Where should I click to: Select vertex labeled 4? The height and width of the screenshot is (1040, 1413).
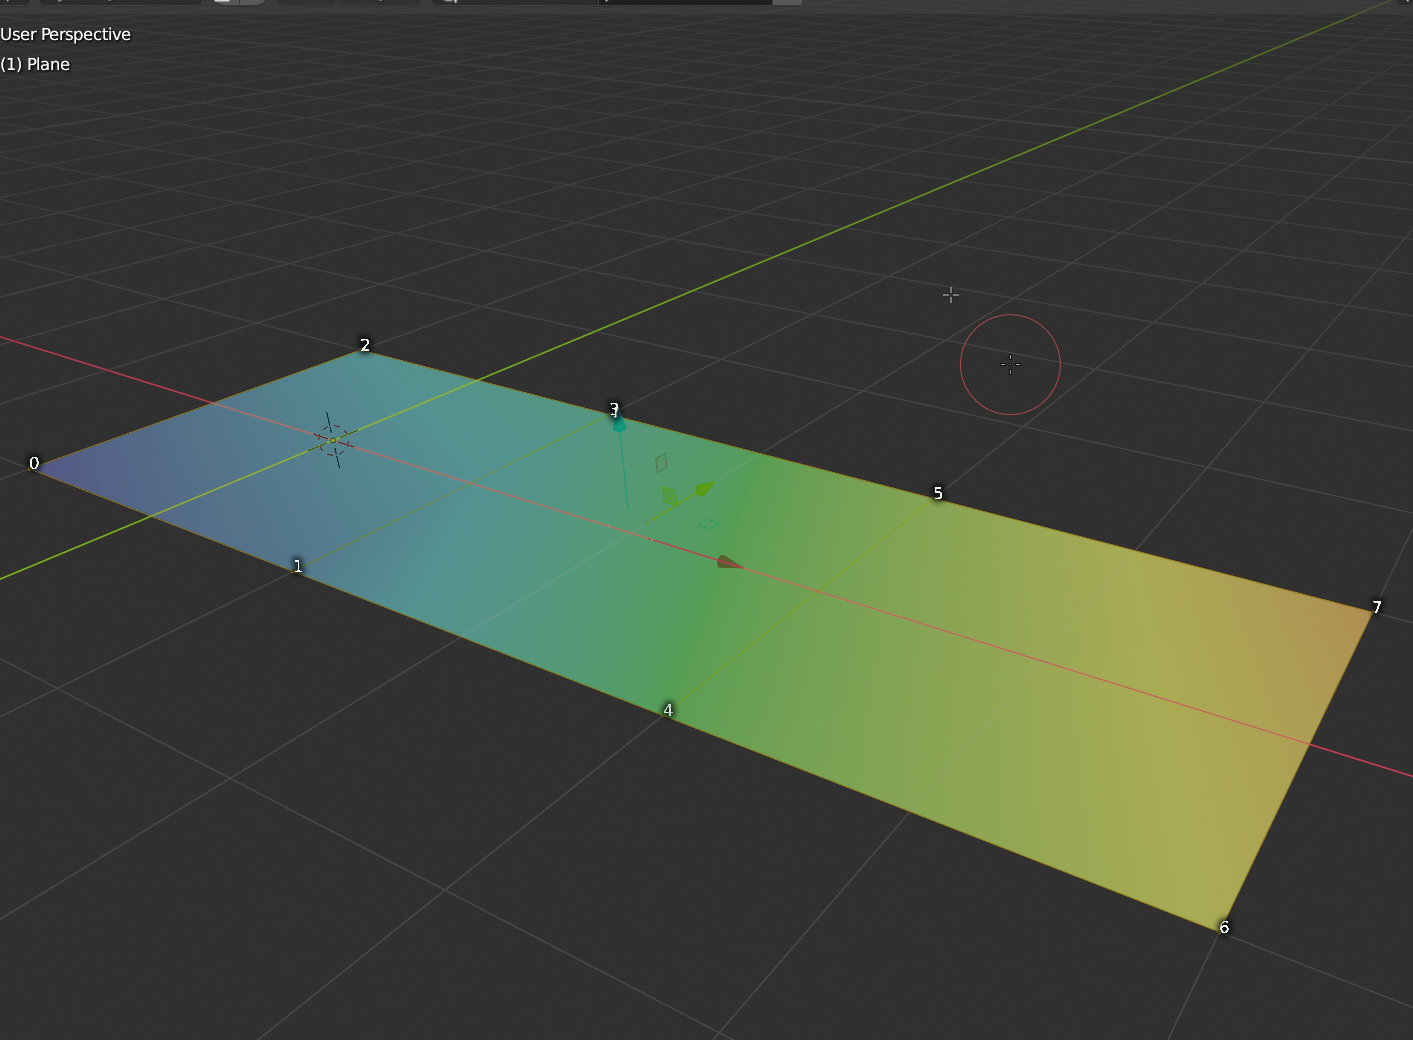[668, 710]
